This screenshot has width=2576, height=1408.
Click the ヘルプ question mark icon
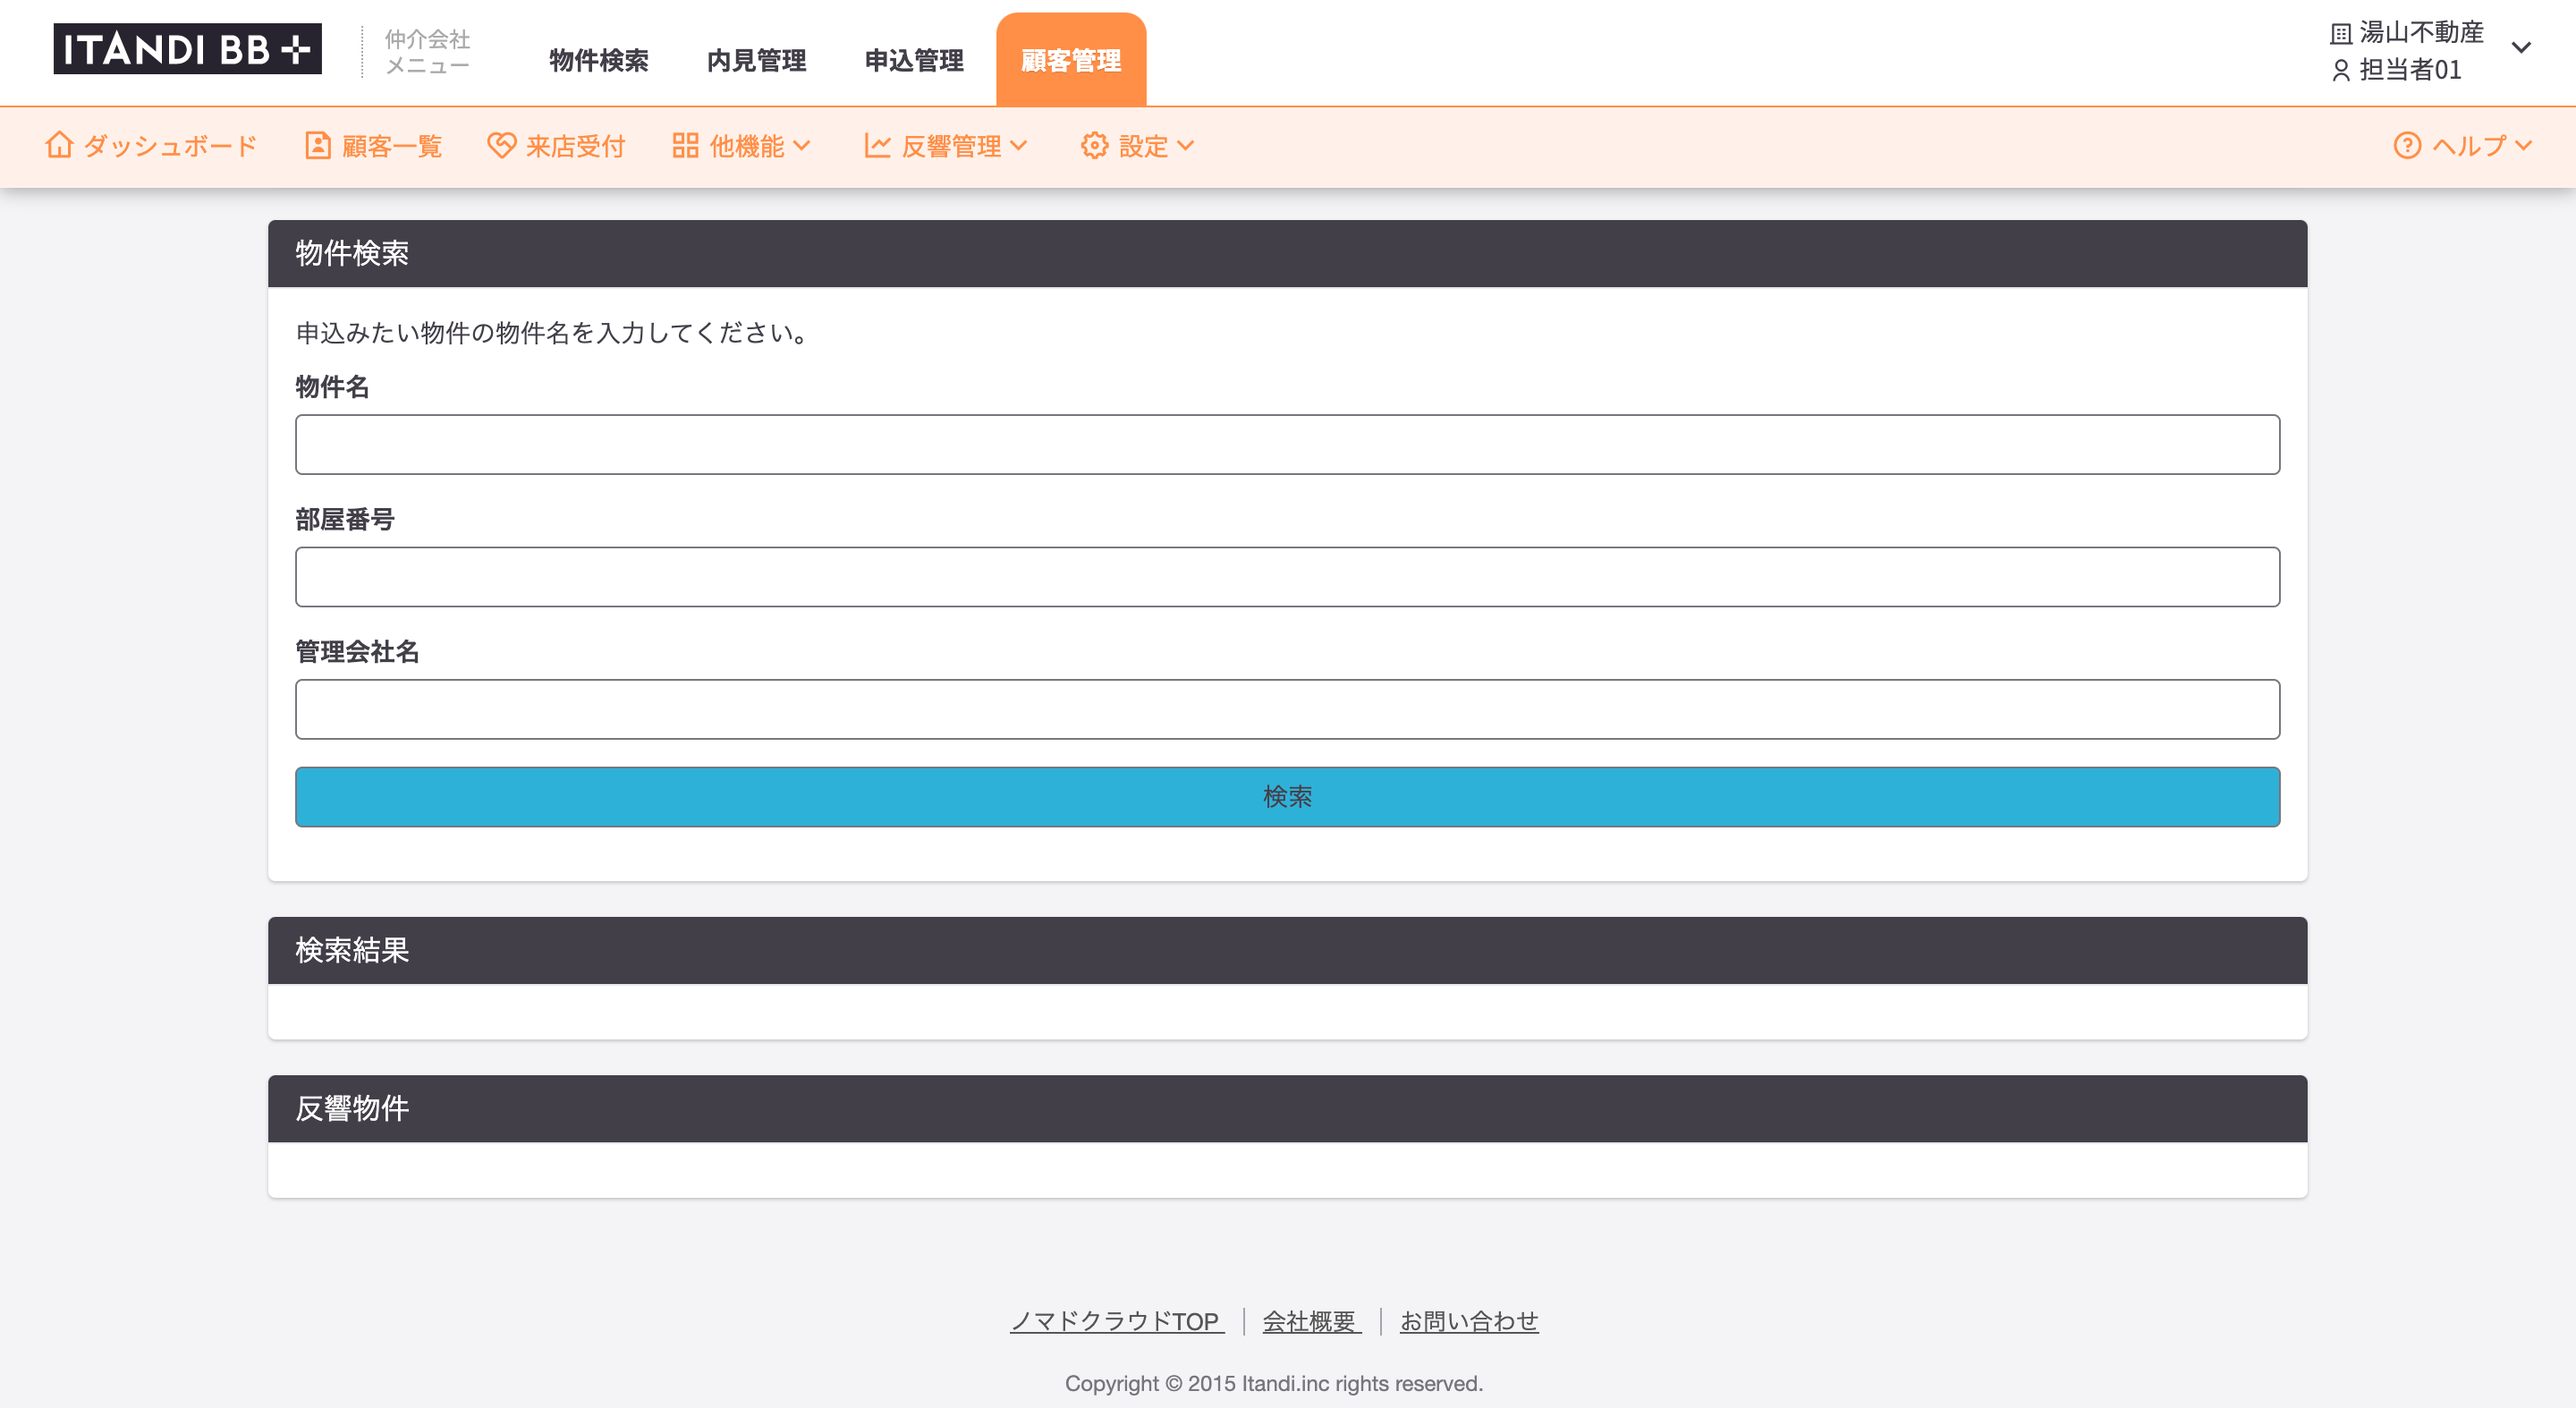pos(2407,146)
